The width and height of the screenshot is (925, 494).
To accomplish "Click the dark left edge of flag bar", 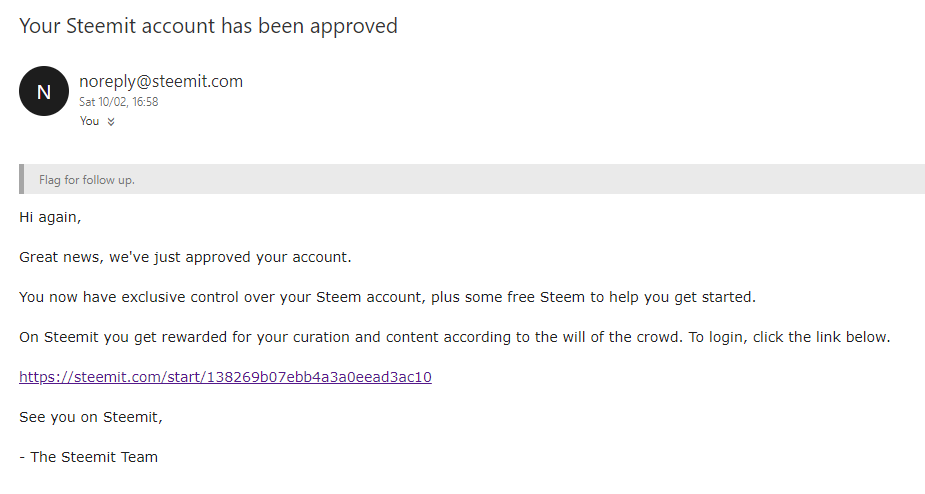I will pyautogui.click(x=22, y=179).
